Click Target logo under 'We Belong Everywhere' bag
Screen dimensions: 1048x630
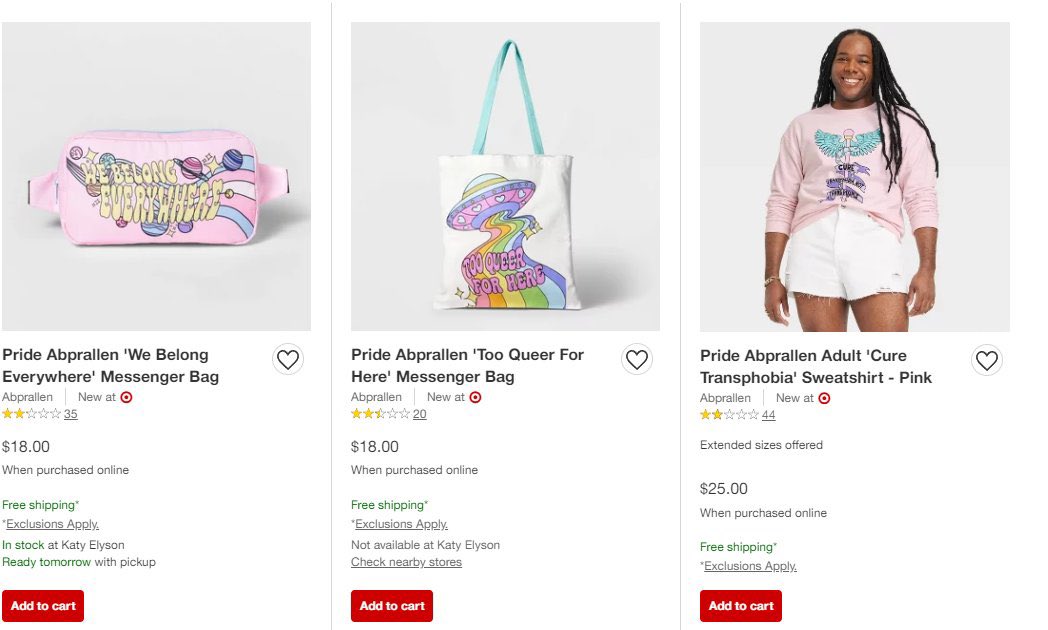[126, 397]
